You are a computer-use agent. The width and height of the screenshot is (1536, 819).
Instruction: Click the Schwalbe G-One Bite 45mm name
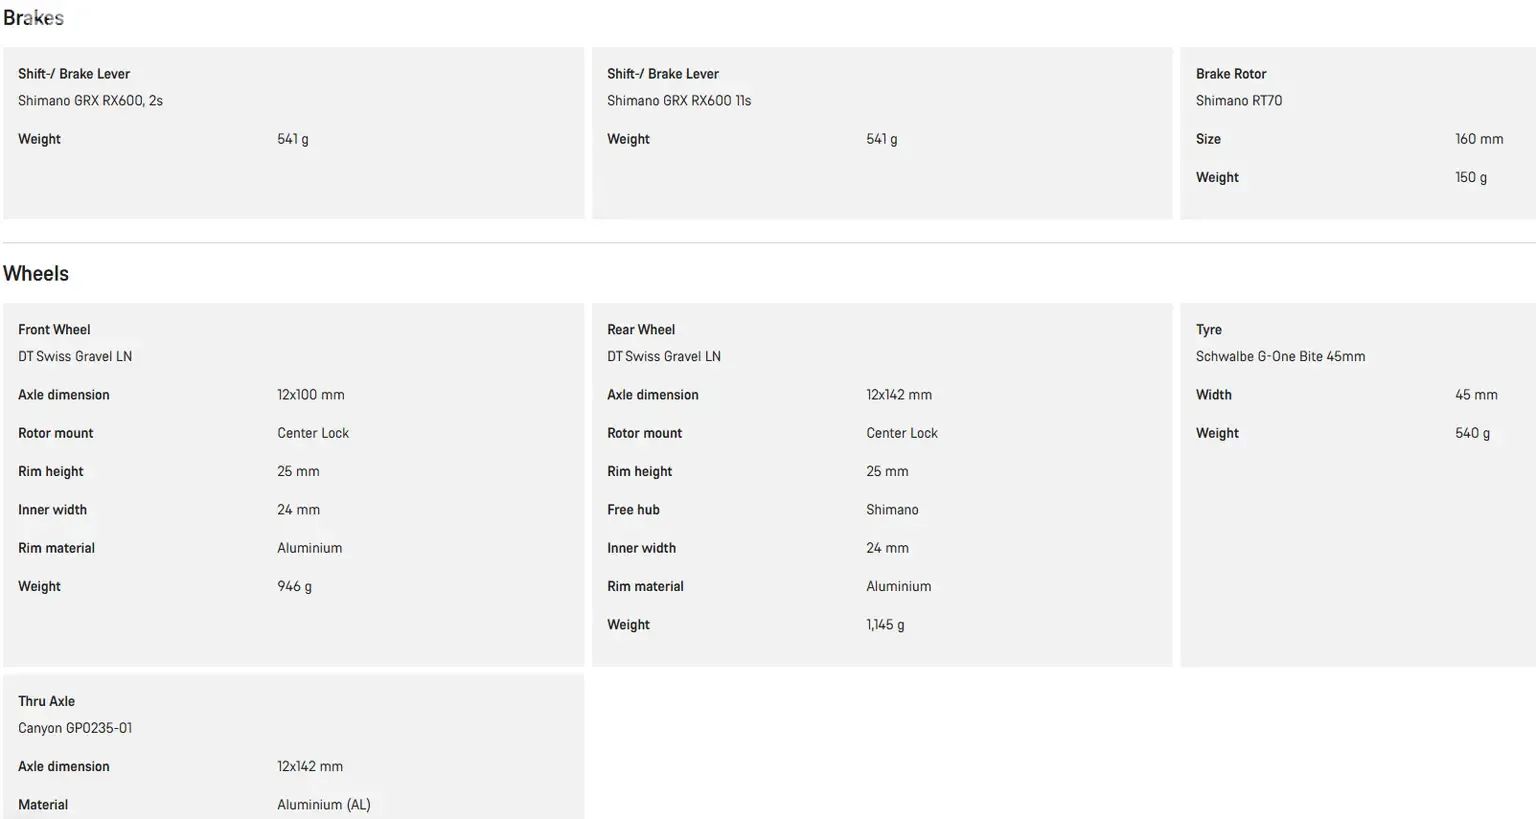[1280, 357]
